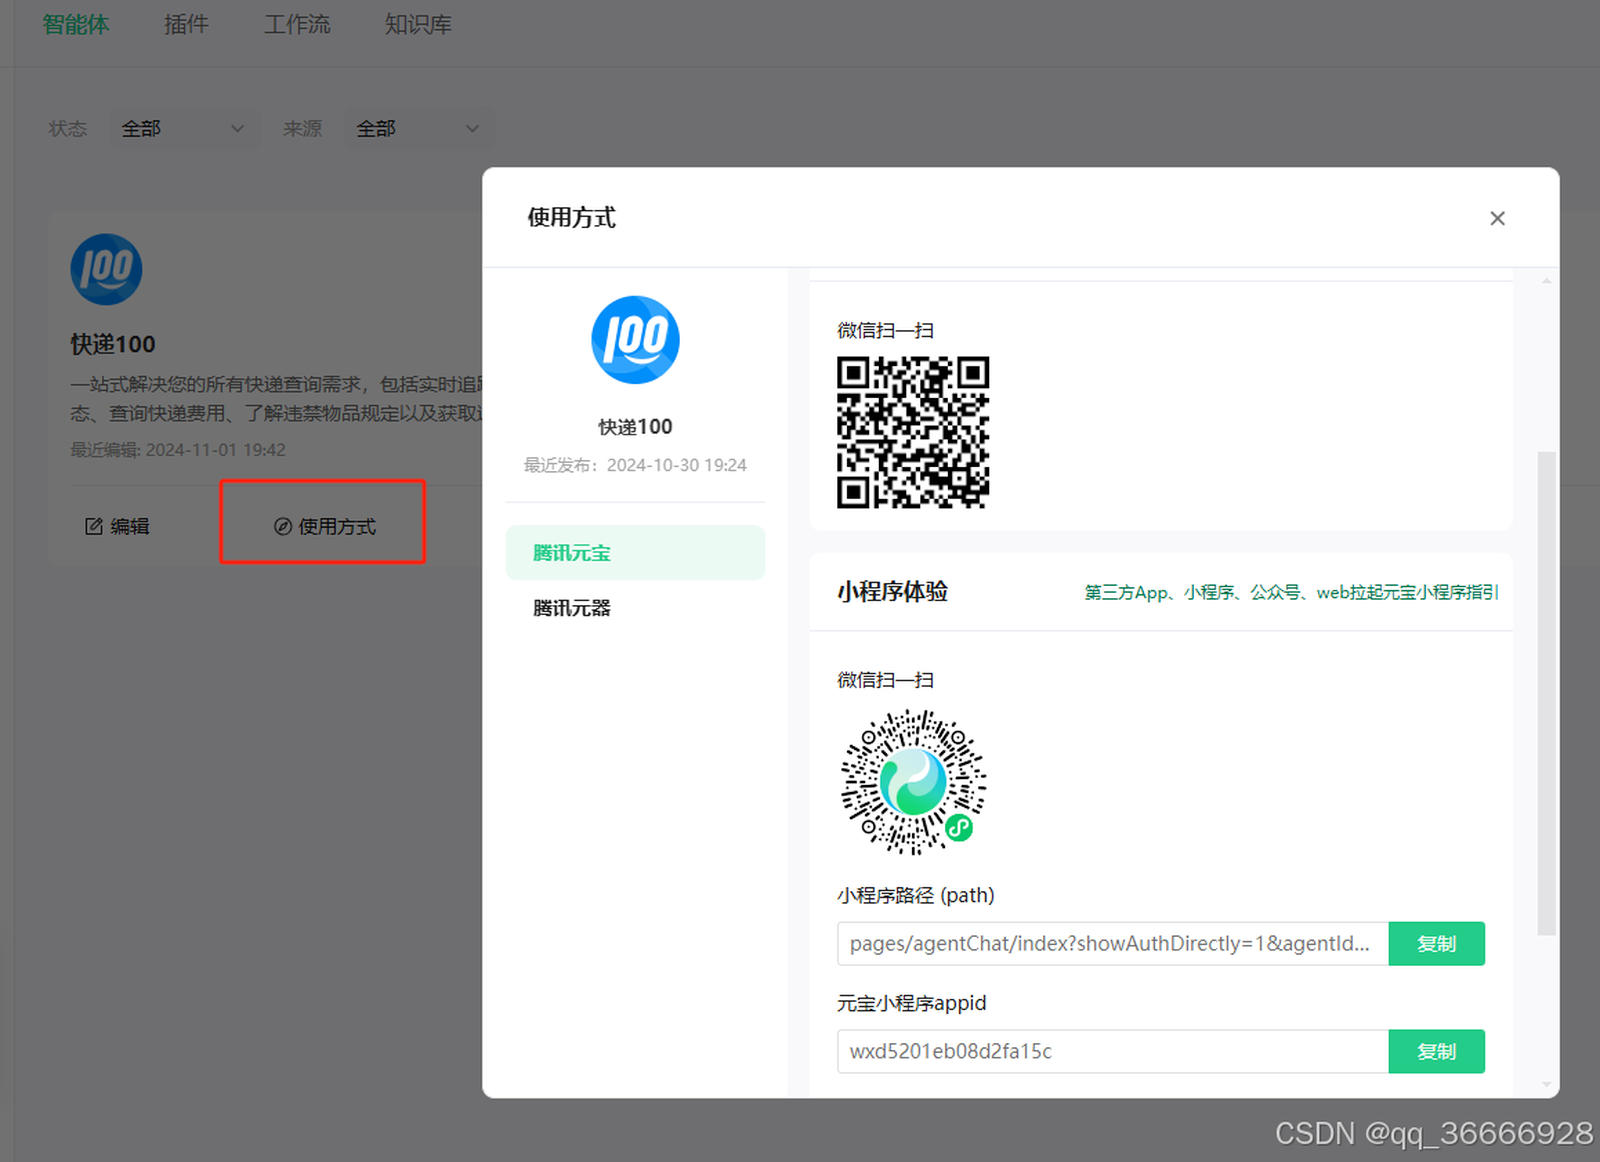Copy the 元宝小程序 appid
The width and height of the screenshot is (1600, 1162).
[x=1436, y=1052]
